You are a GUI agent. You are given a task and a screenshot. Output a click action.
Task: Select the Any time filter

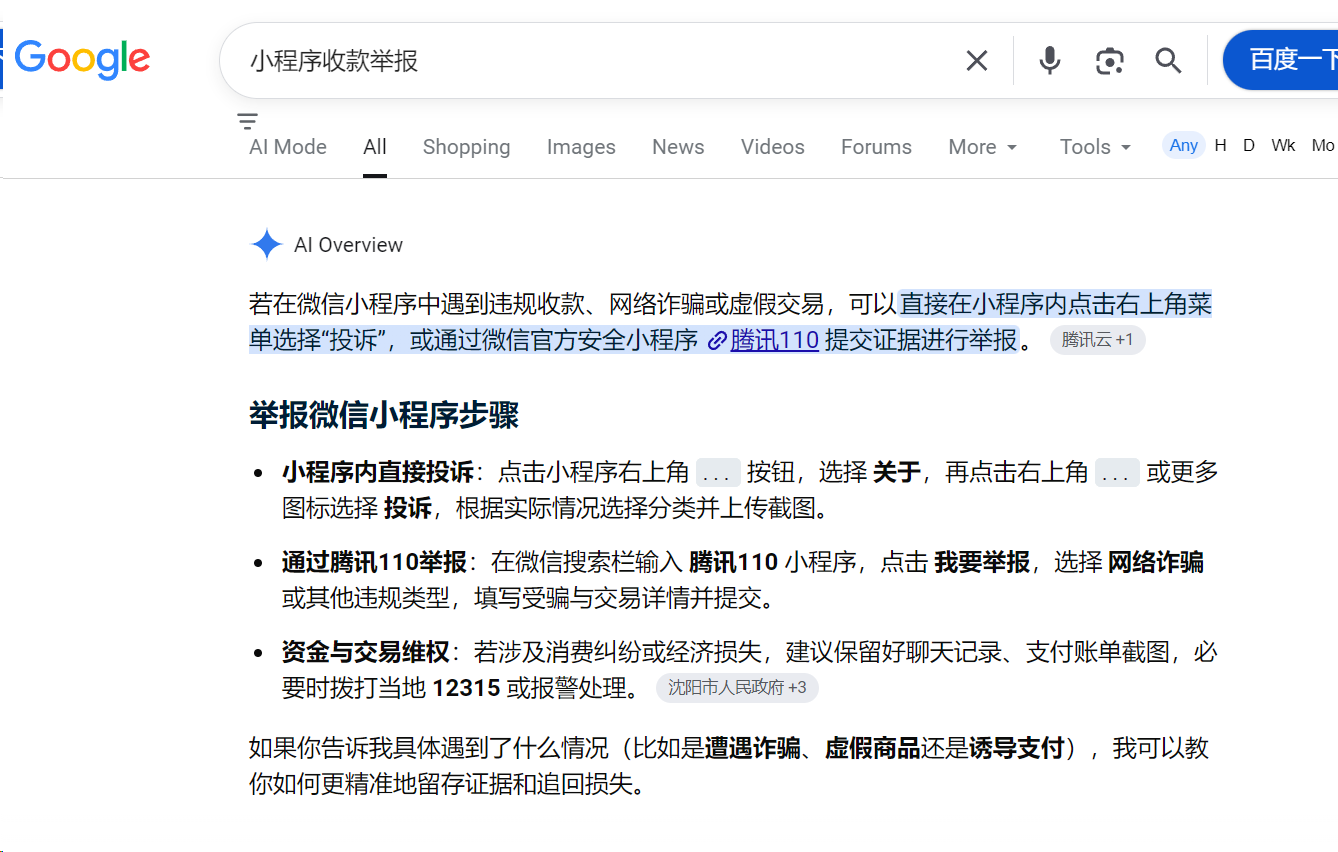pos(1184,145)
